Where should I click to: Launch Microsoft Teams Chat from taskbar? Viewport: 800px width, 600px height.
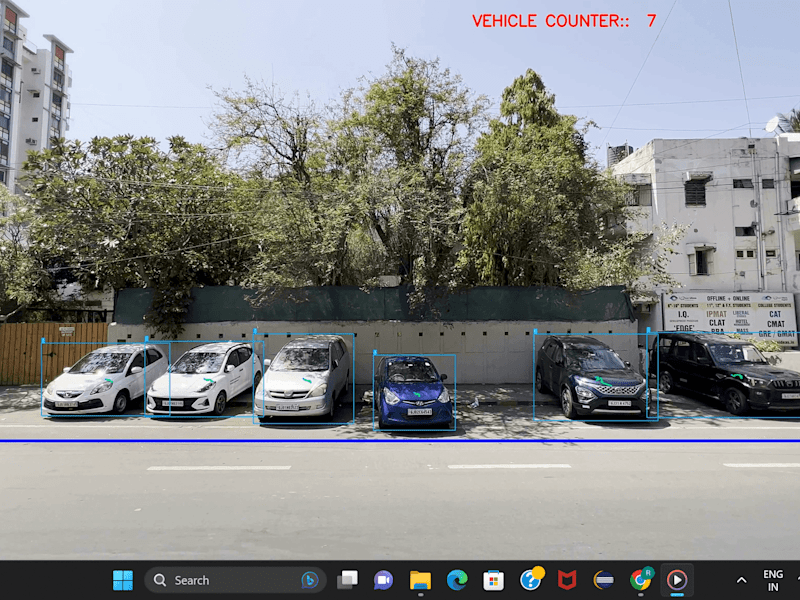pyautogui.click(x=383, y=580)
